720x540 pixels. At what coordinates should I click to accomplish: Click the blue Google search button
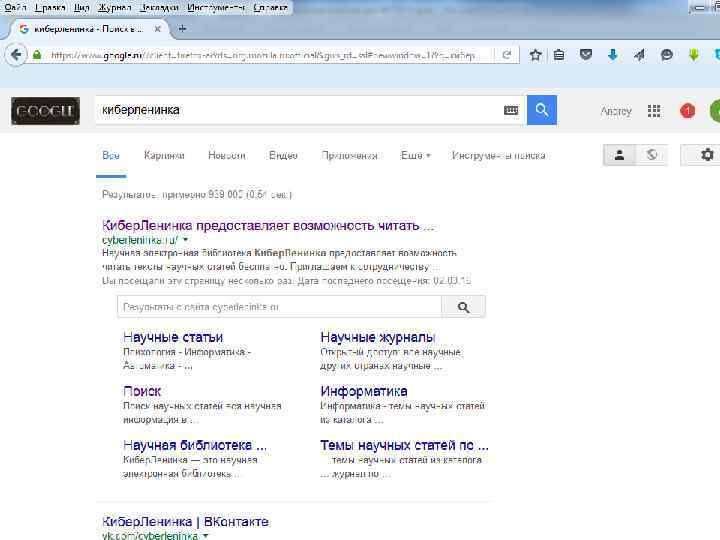pyautogui.click(x=542, y=110)
